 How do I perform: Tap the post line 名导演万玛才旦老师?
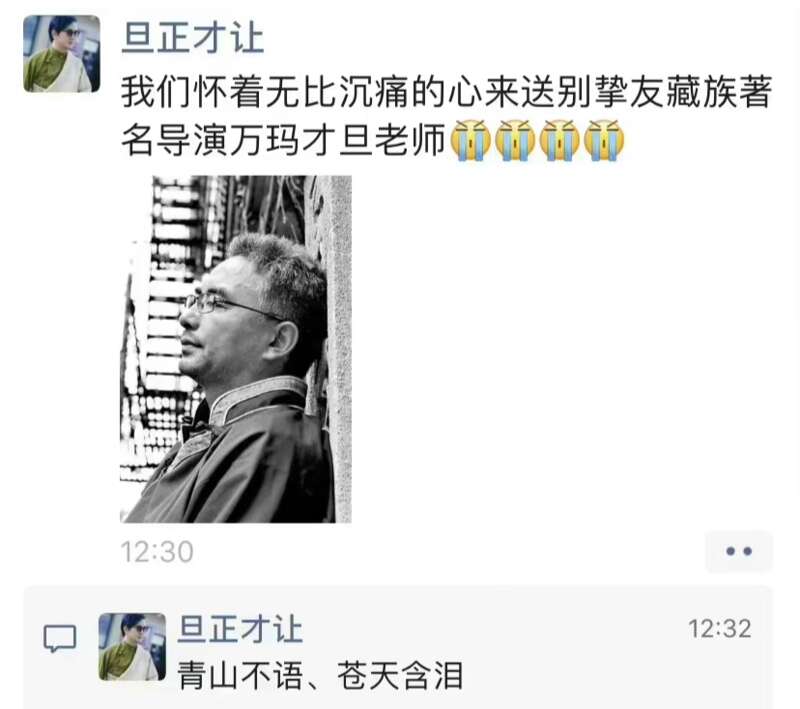point(284,140)
